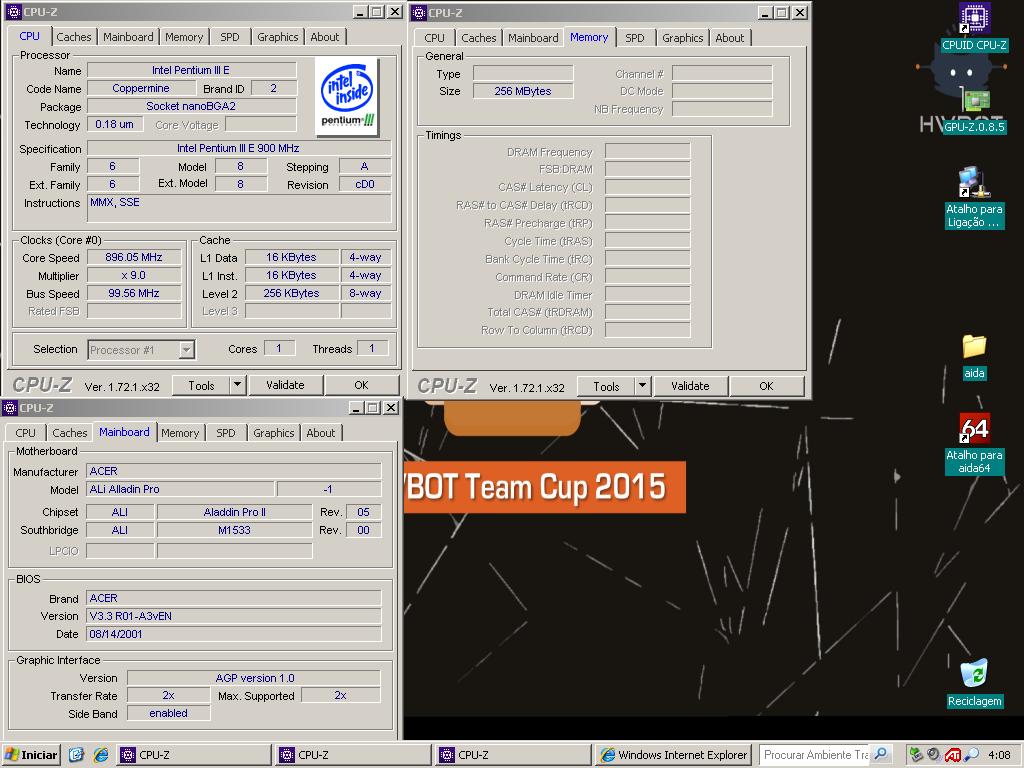Open Caches tab in the CPU window

coord(74,37)
